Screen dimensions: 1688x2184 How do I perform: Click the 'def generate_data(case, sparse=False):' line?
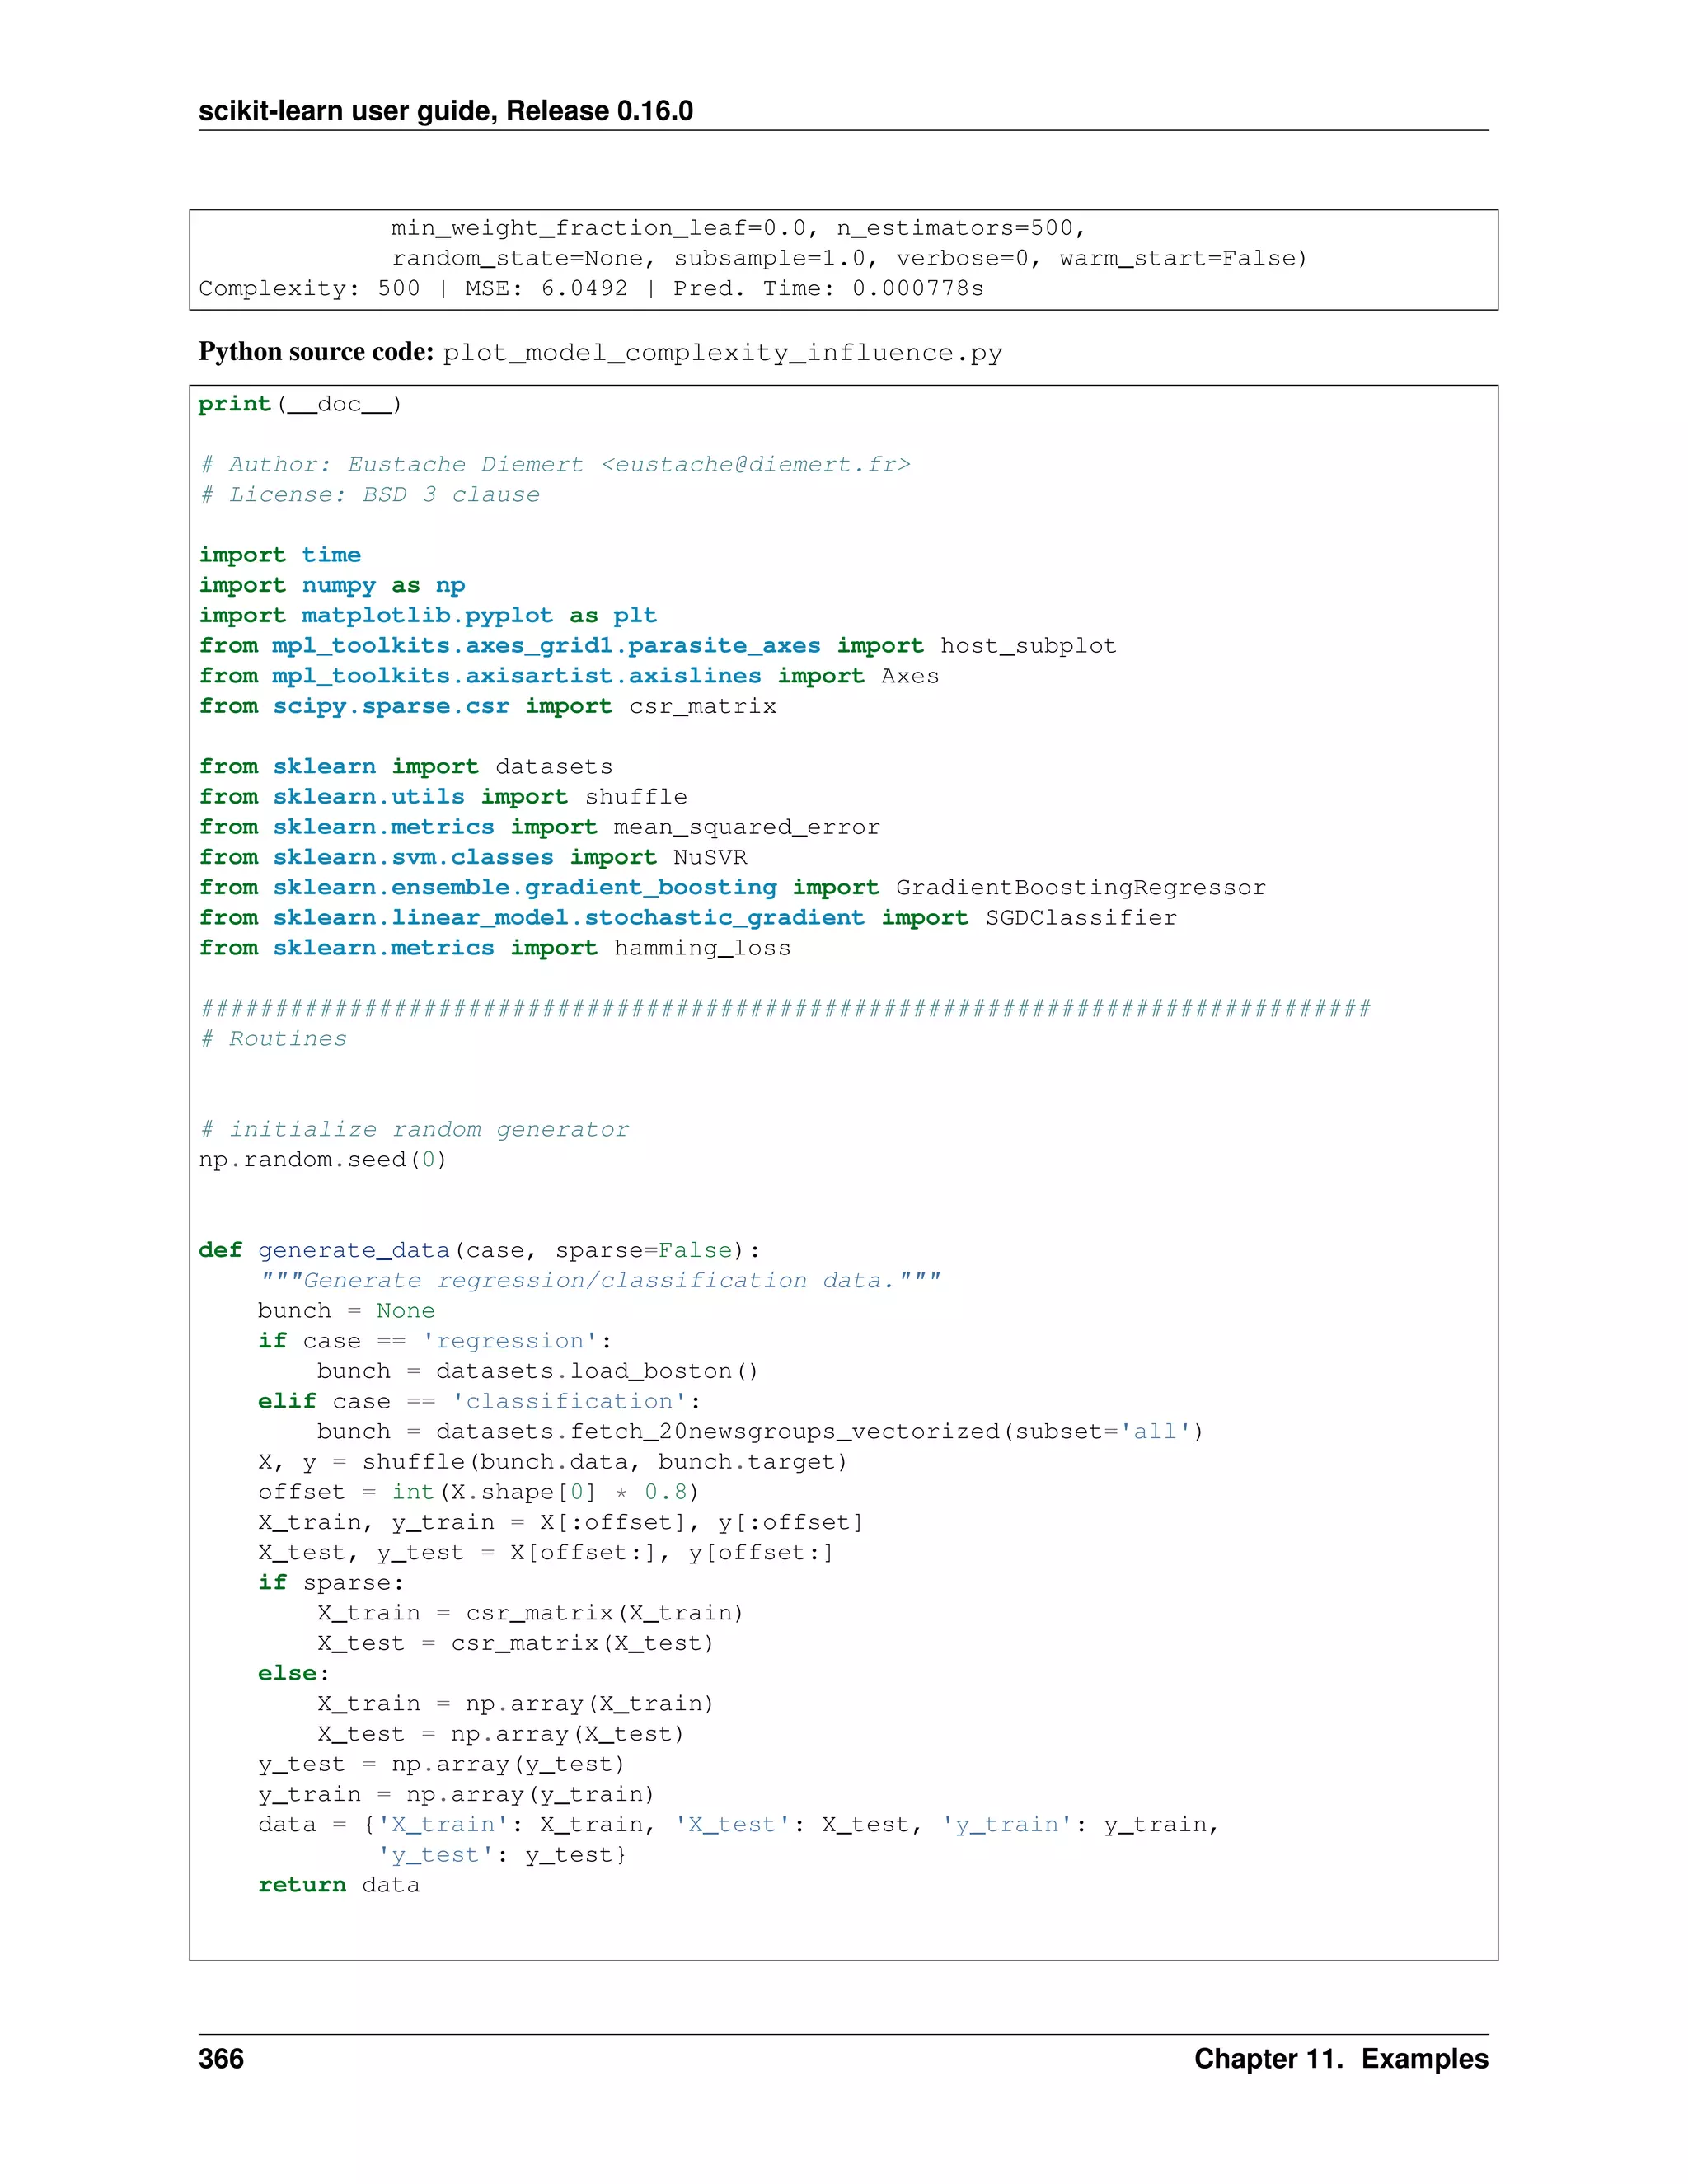[x=479, y=1250]
